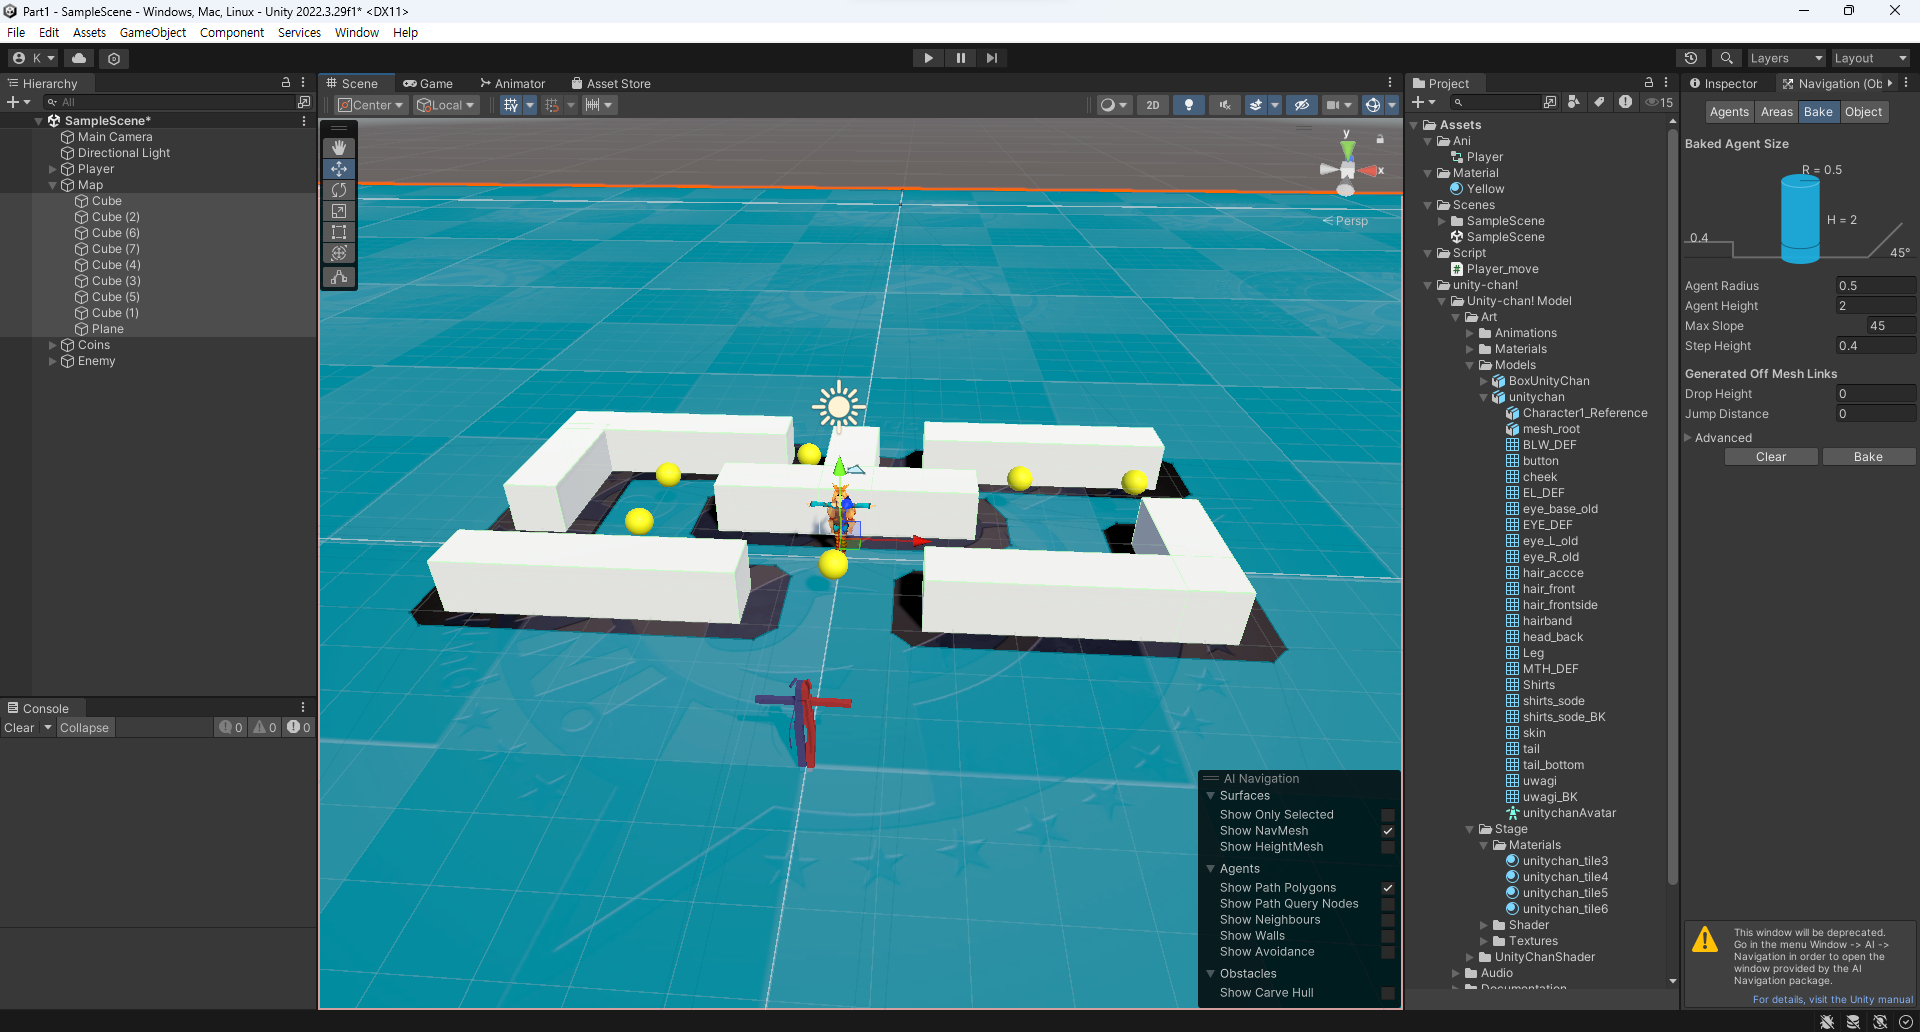Click the Bake button at bottom
Image resolution: width=1920 pixels, height=1032 pixels.
(x=1868, y=457)
